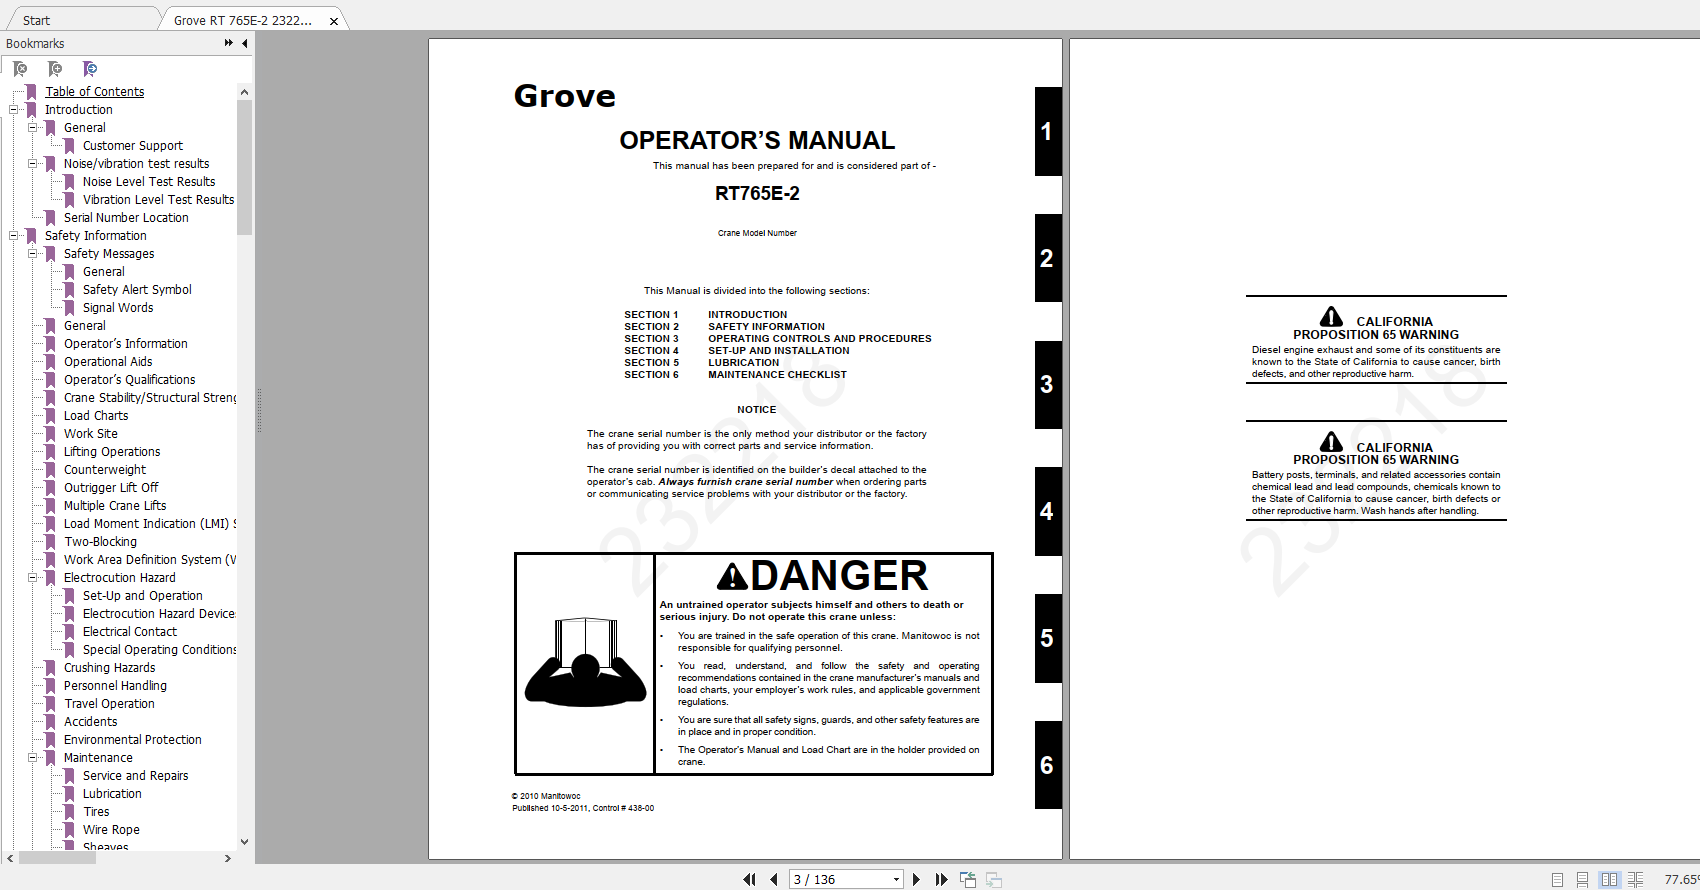The width and height of the screenshot is (1700, 890).
Task: Click the bookmarks horizontal scroll right arrow
Action: coord(227,858)
